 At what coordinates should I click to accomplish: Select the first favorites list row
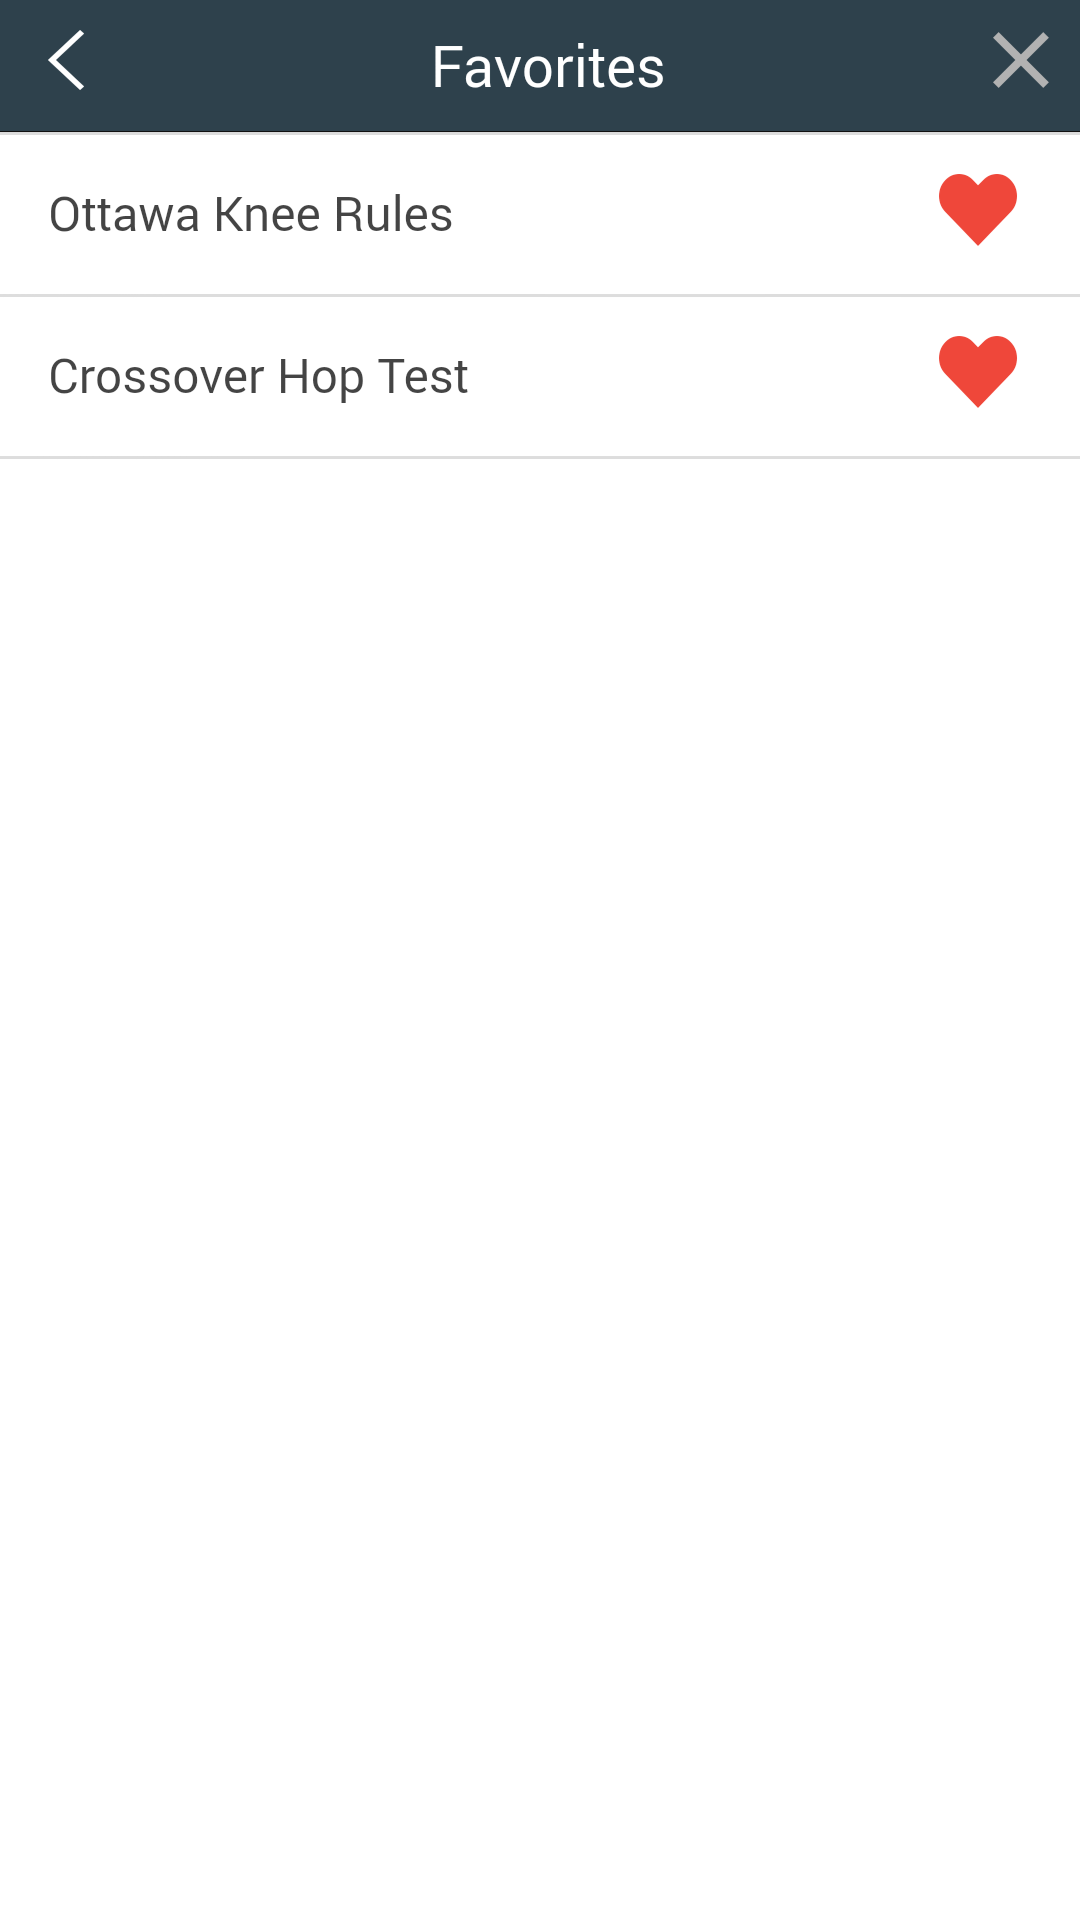(x=540, y=214)
